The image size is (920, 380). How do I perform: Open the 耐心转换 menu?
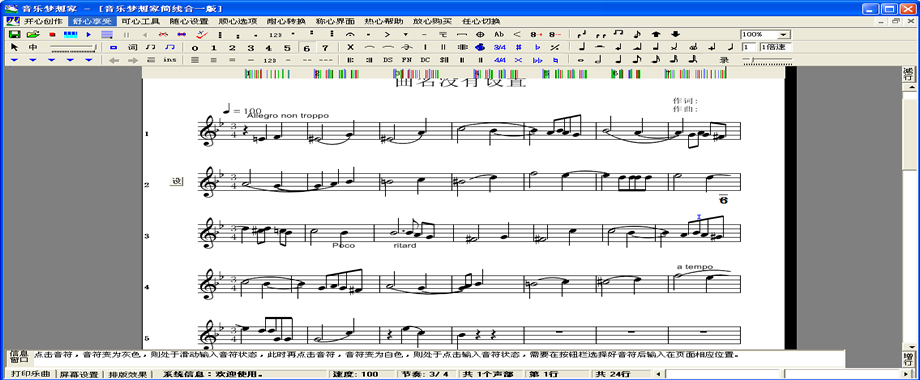click(x=286, y=21)
